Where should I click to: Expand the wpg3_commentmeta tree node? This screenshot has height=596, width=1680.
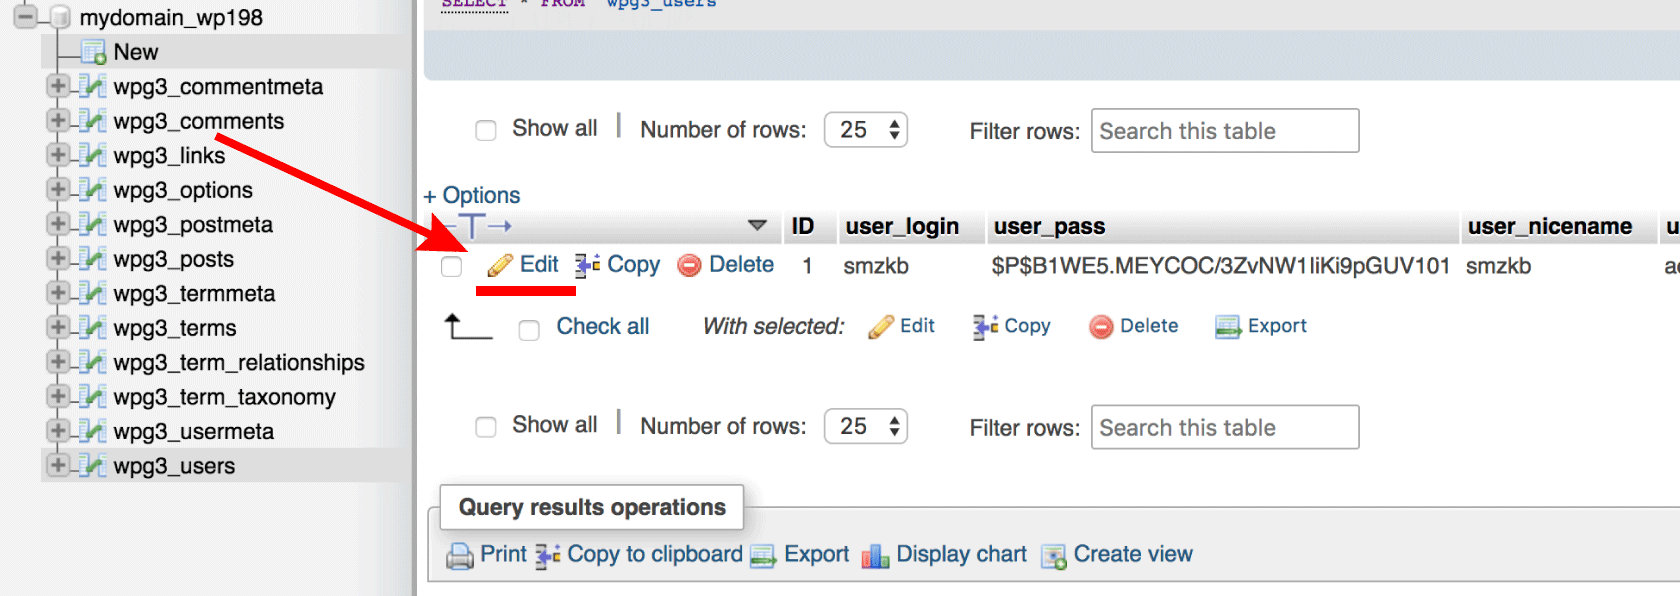(58, 86)
